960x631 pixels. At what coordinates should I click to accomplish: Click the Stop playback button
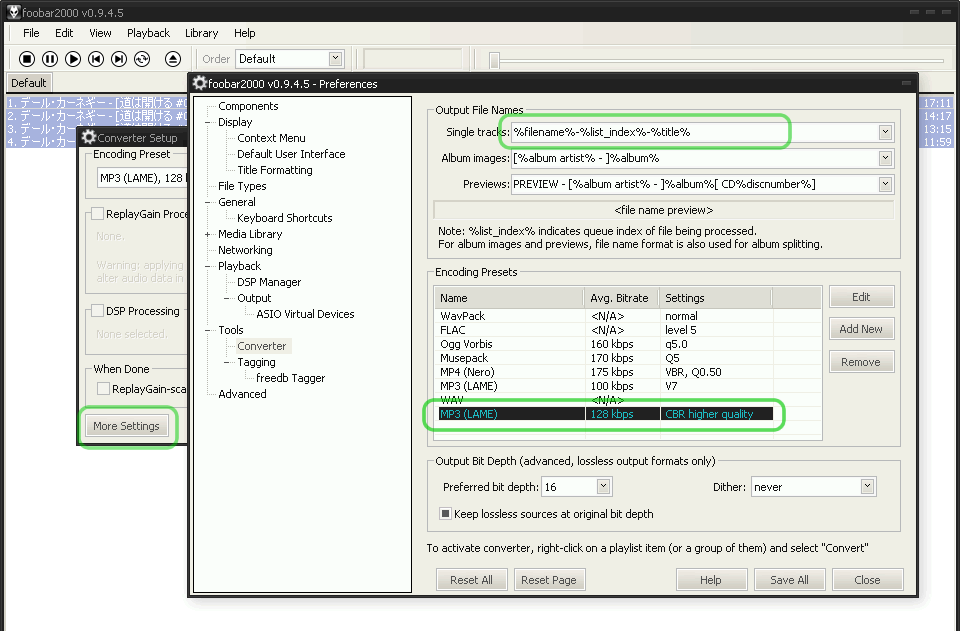point(27,59)
